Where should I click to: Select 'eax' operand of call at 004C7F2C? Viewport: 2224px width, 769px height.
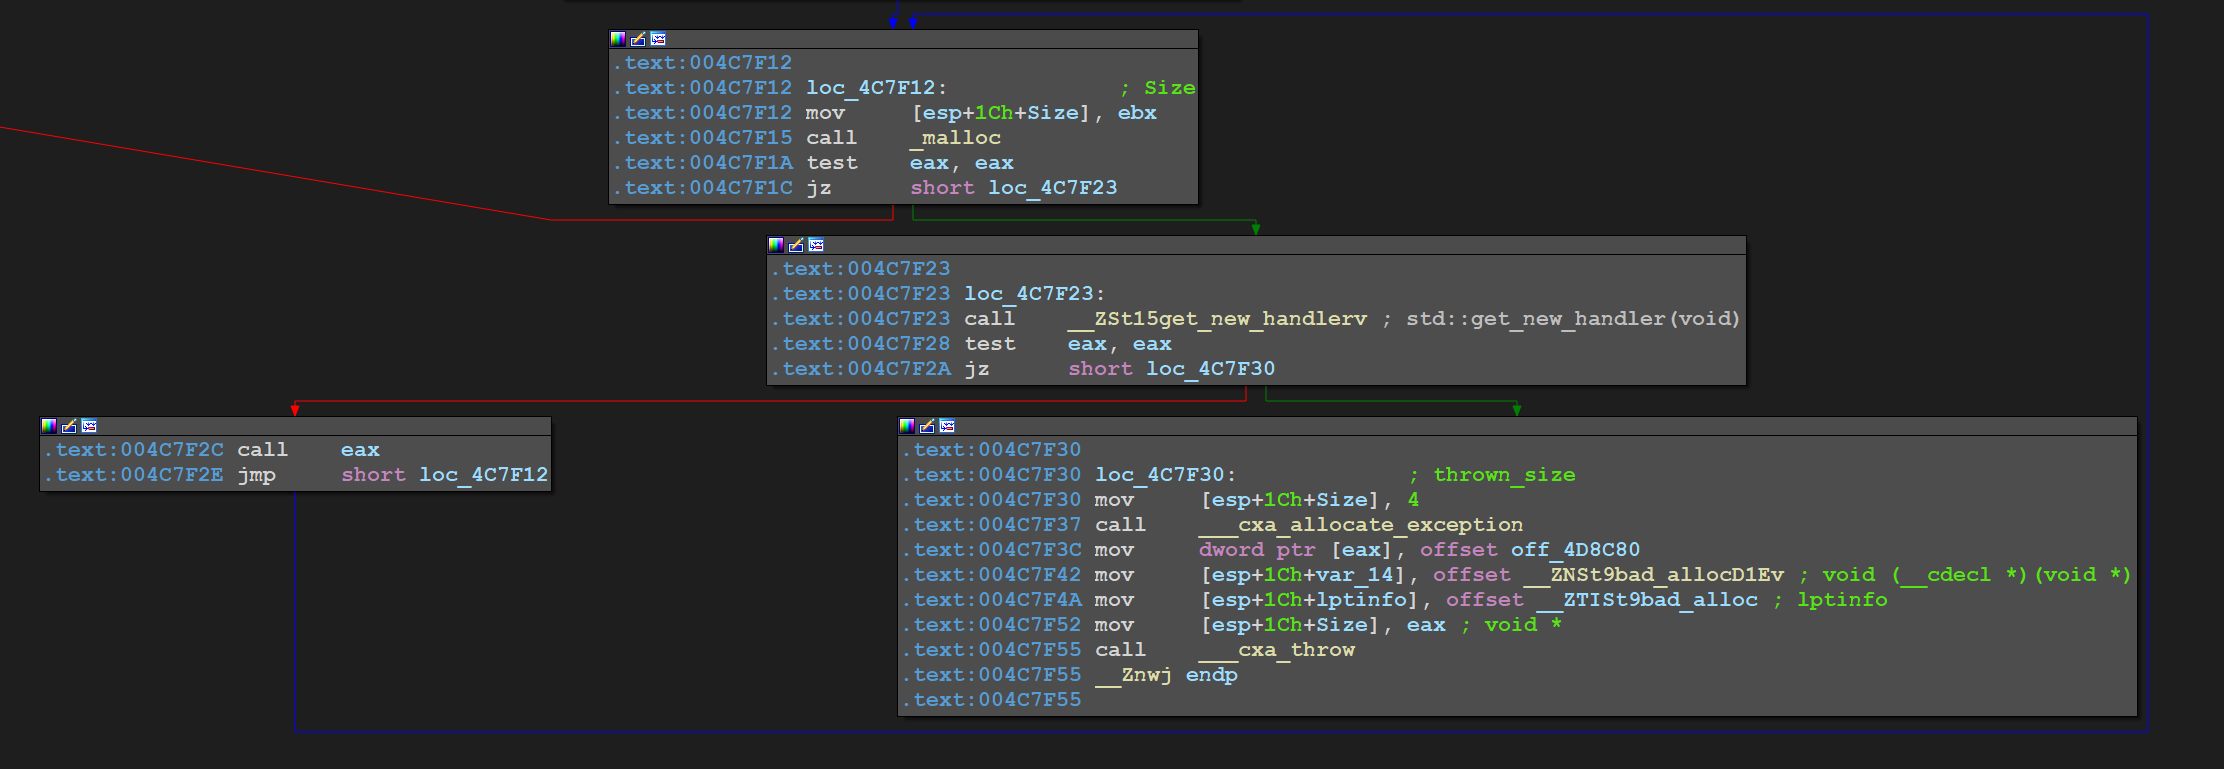tap(360, 450)
